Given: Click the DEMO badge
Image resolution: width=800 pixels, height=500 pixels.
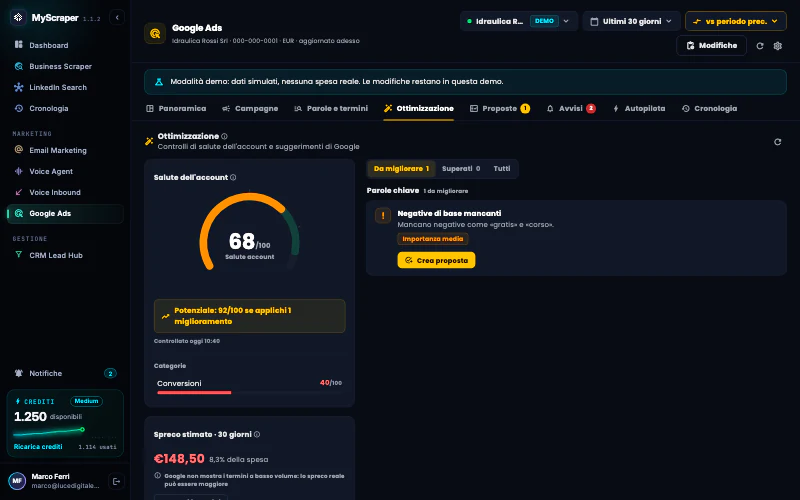Looking at the screenshot, I should click(x=544, y=21).
